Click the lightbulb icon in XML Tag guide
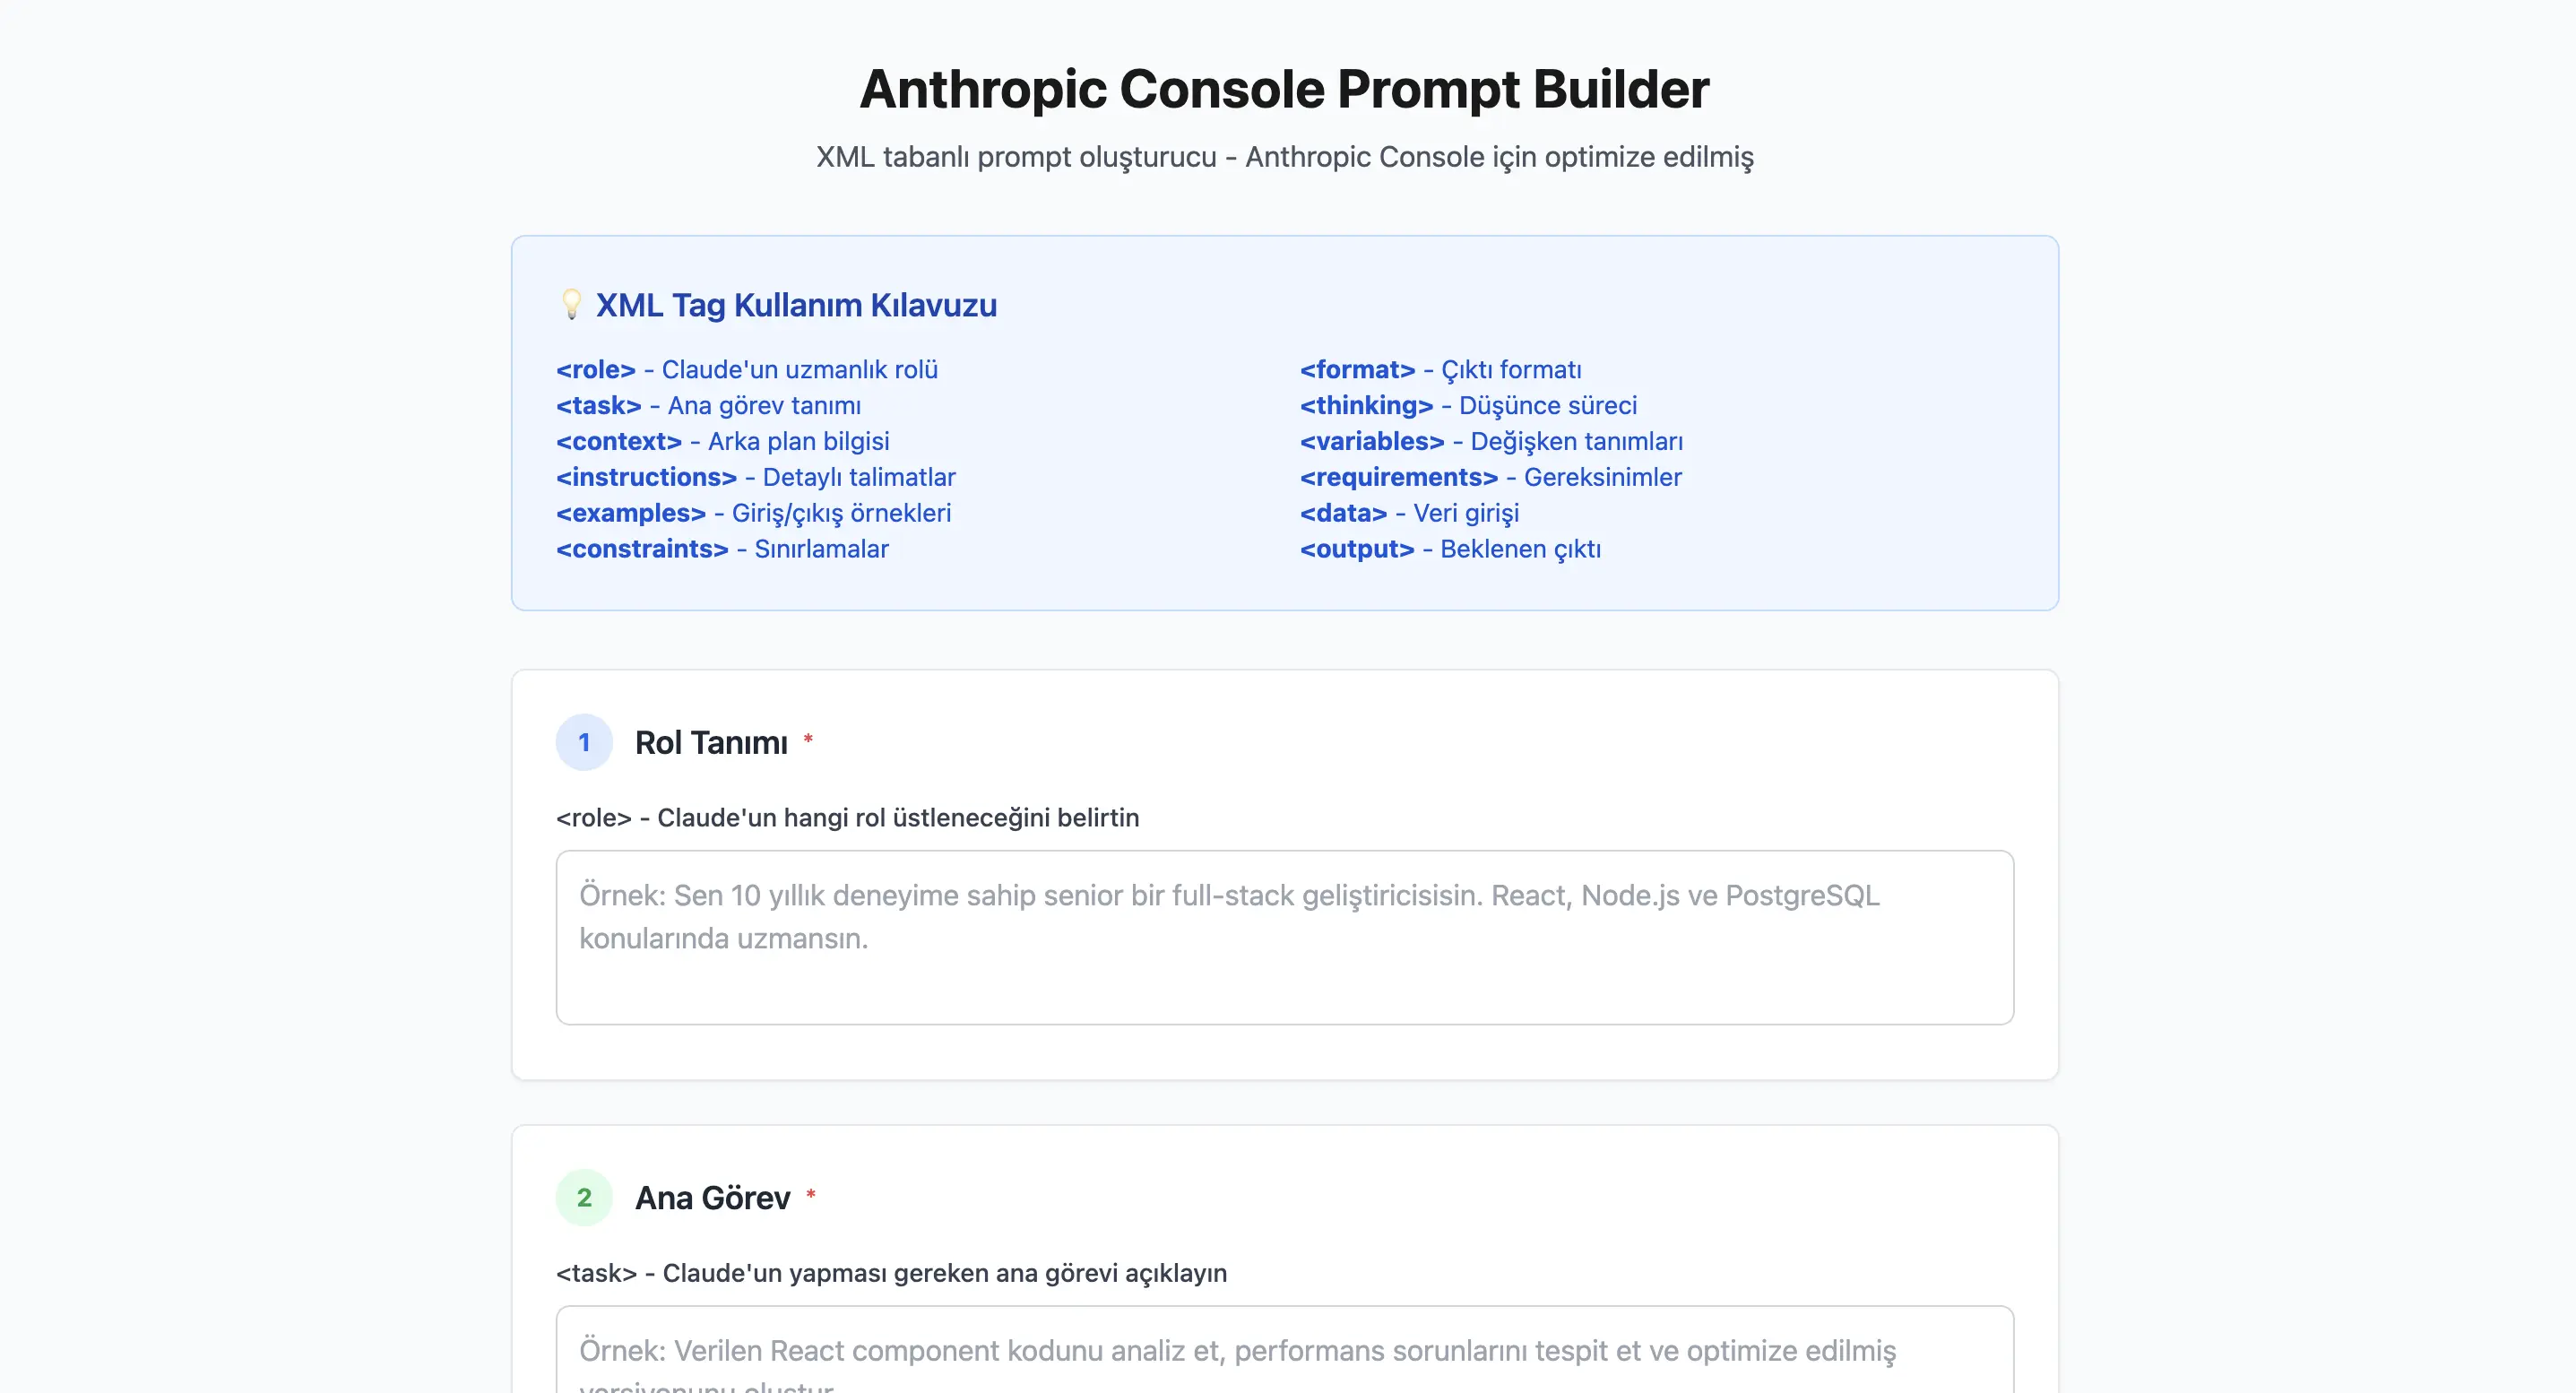This screenshot has height=1393, width=2576. click(572, 305)
